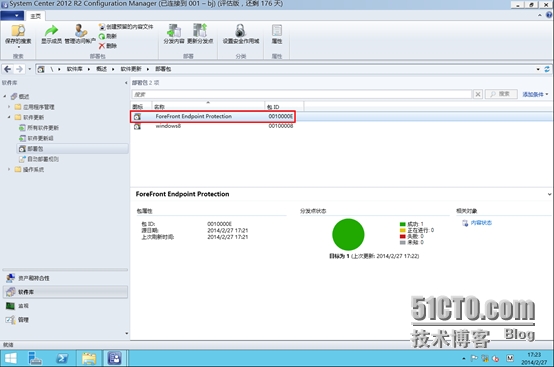Open the Properties ribbon icon
The image size is (554, 367).
pos(277,30)
